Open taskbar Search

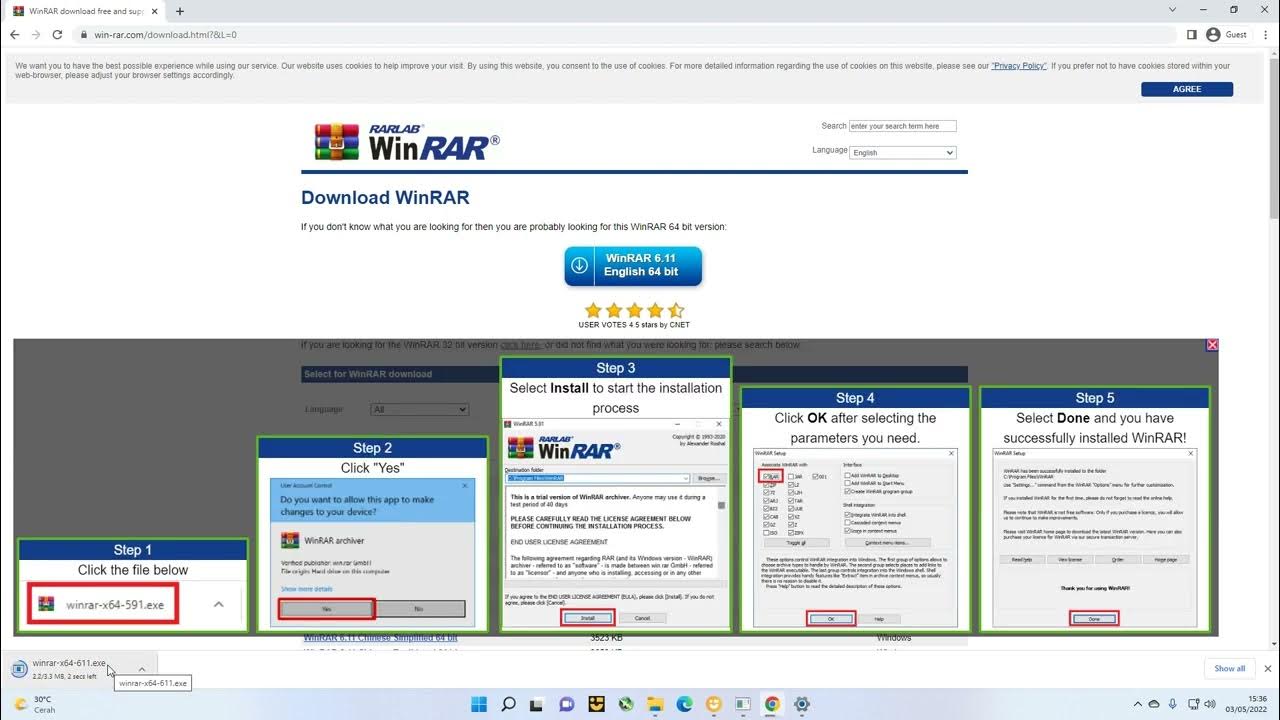tap(508, 704)
